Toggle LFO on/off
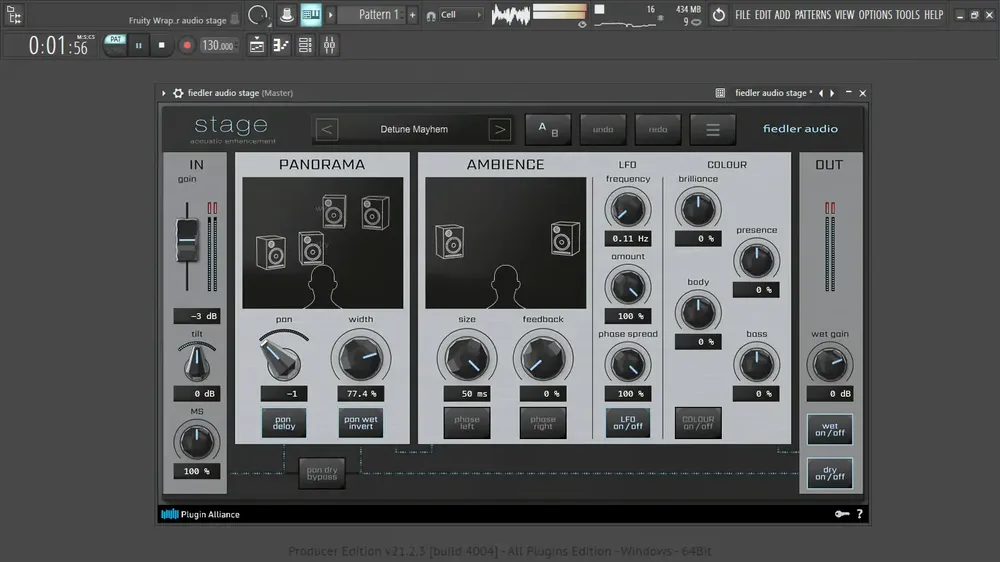Image resolution: width=1000 pixels, height=562 pixels. point(628,423)
